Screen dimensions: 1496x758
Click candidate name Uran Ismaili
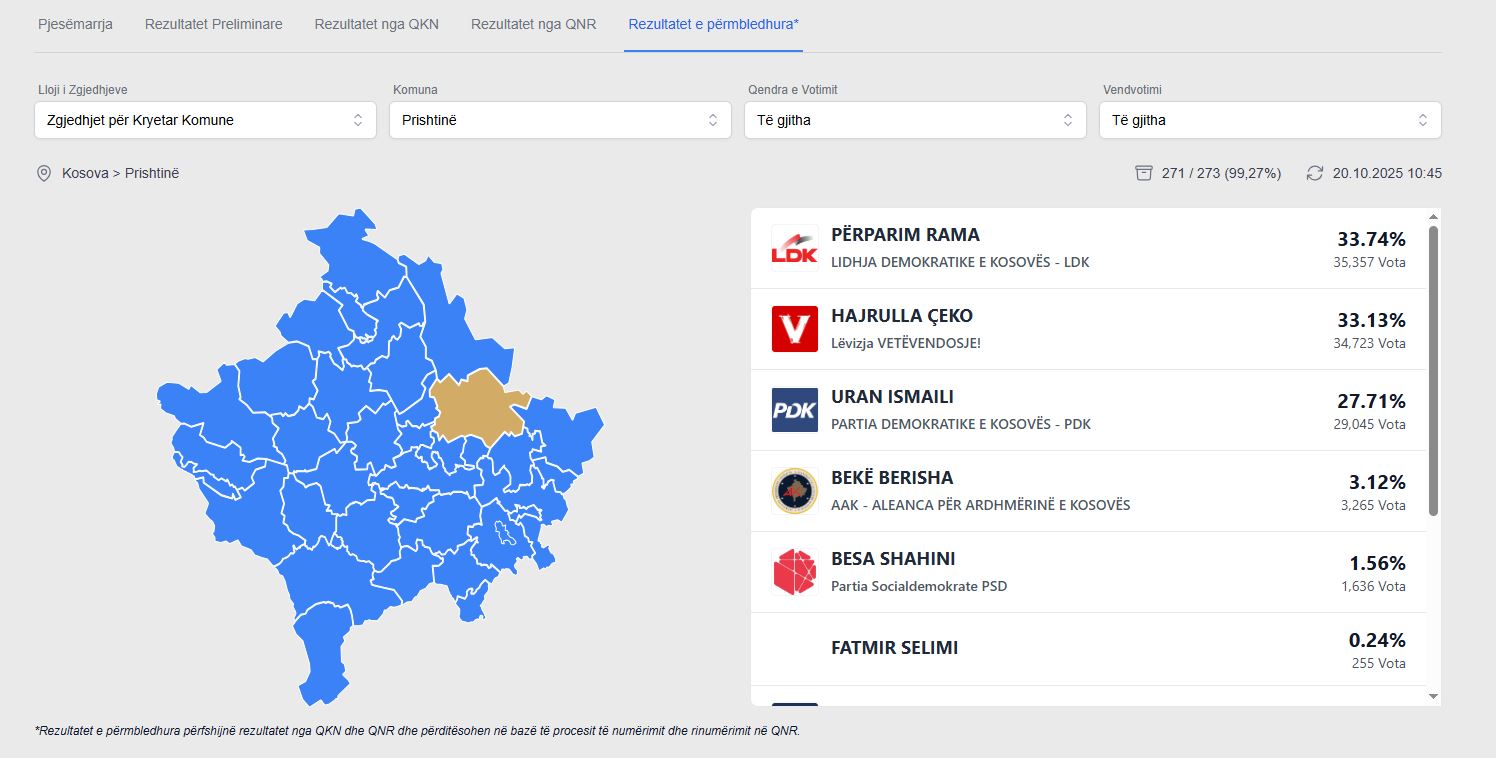pyautogui.click(x=892, y=397)
